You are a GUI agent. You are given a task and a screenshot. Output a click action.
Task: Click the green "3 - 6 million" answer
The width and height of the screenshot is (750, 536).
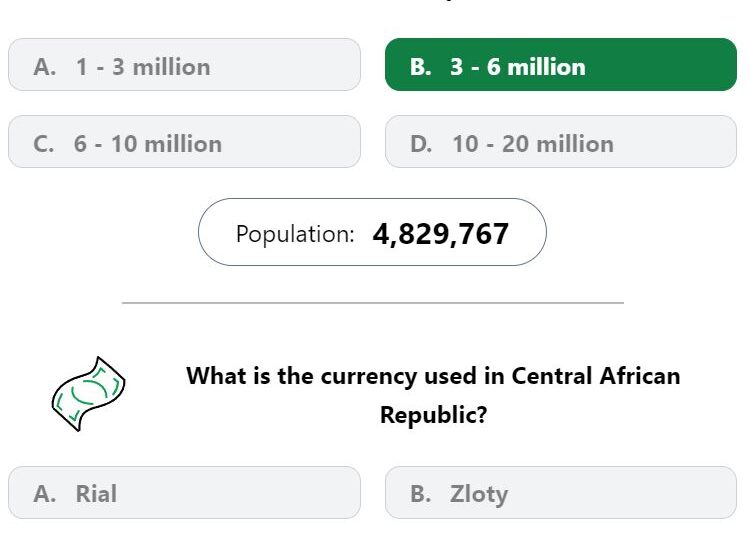(560, 66)
